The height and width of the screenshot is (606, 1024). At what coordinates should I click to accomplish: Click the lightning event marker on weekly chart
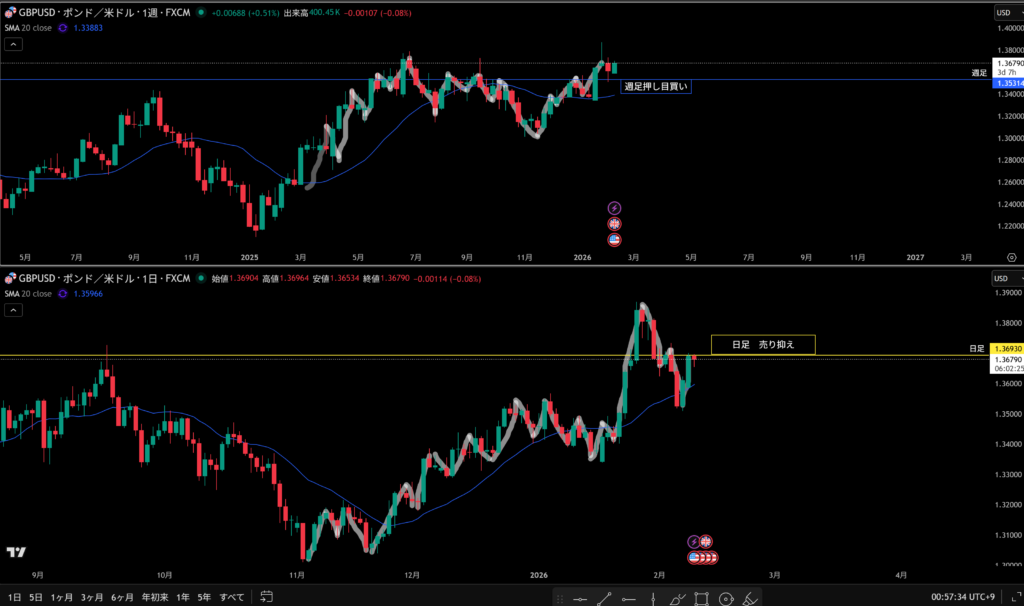point(614,208)
